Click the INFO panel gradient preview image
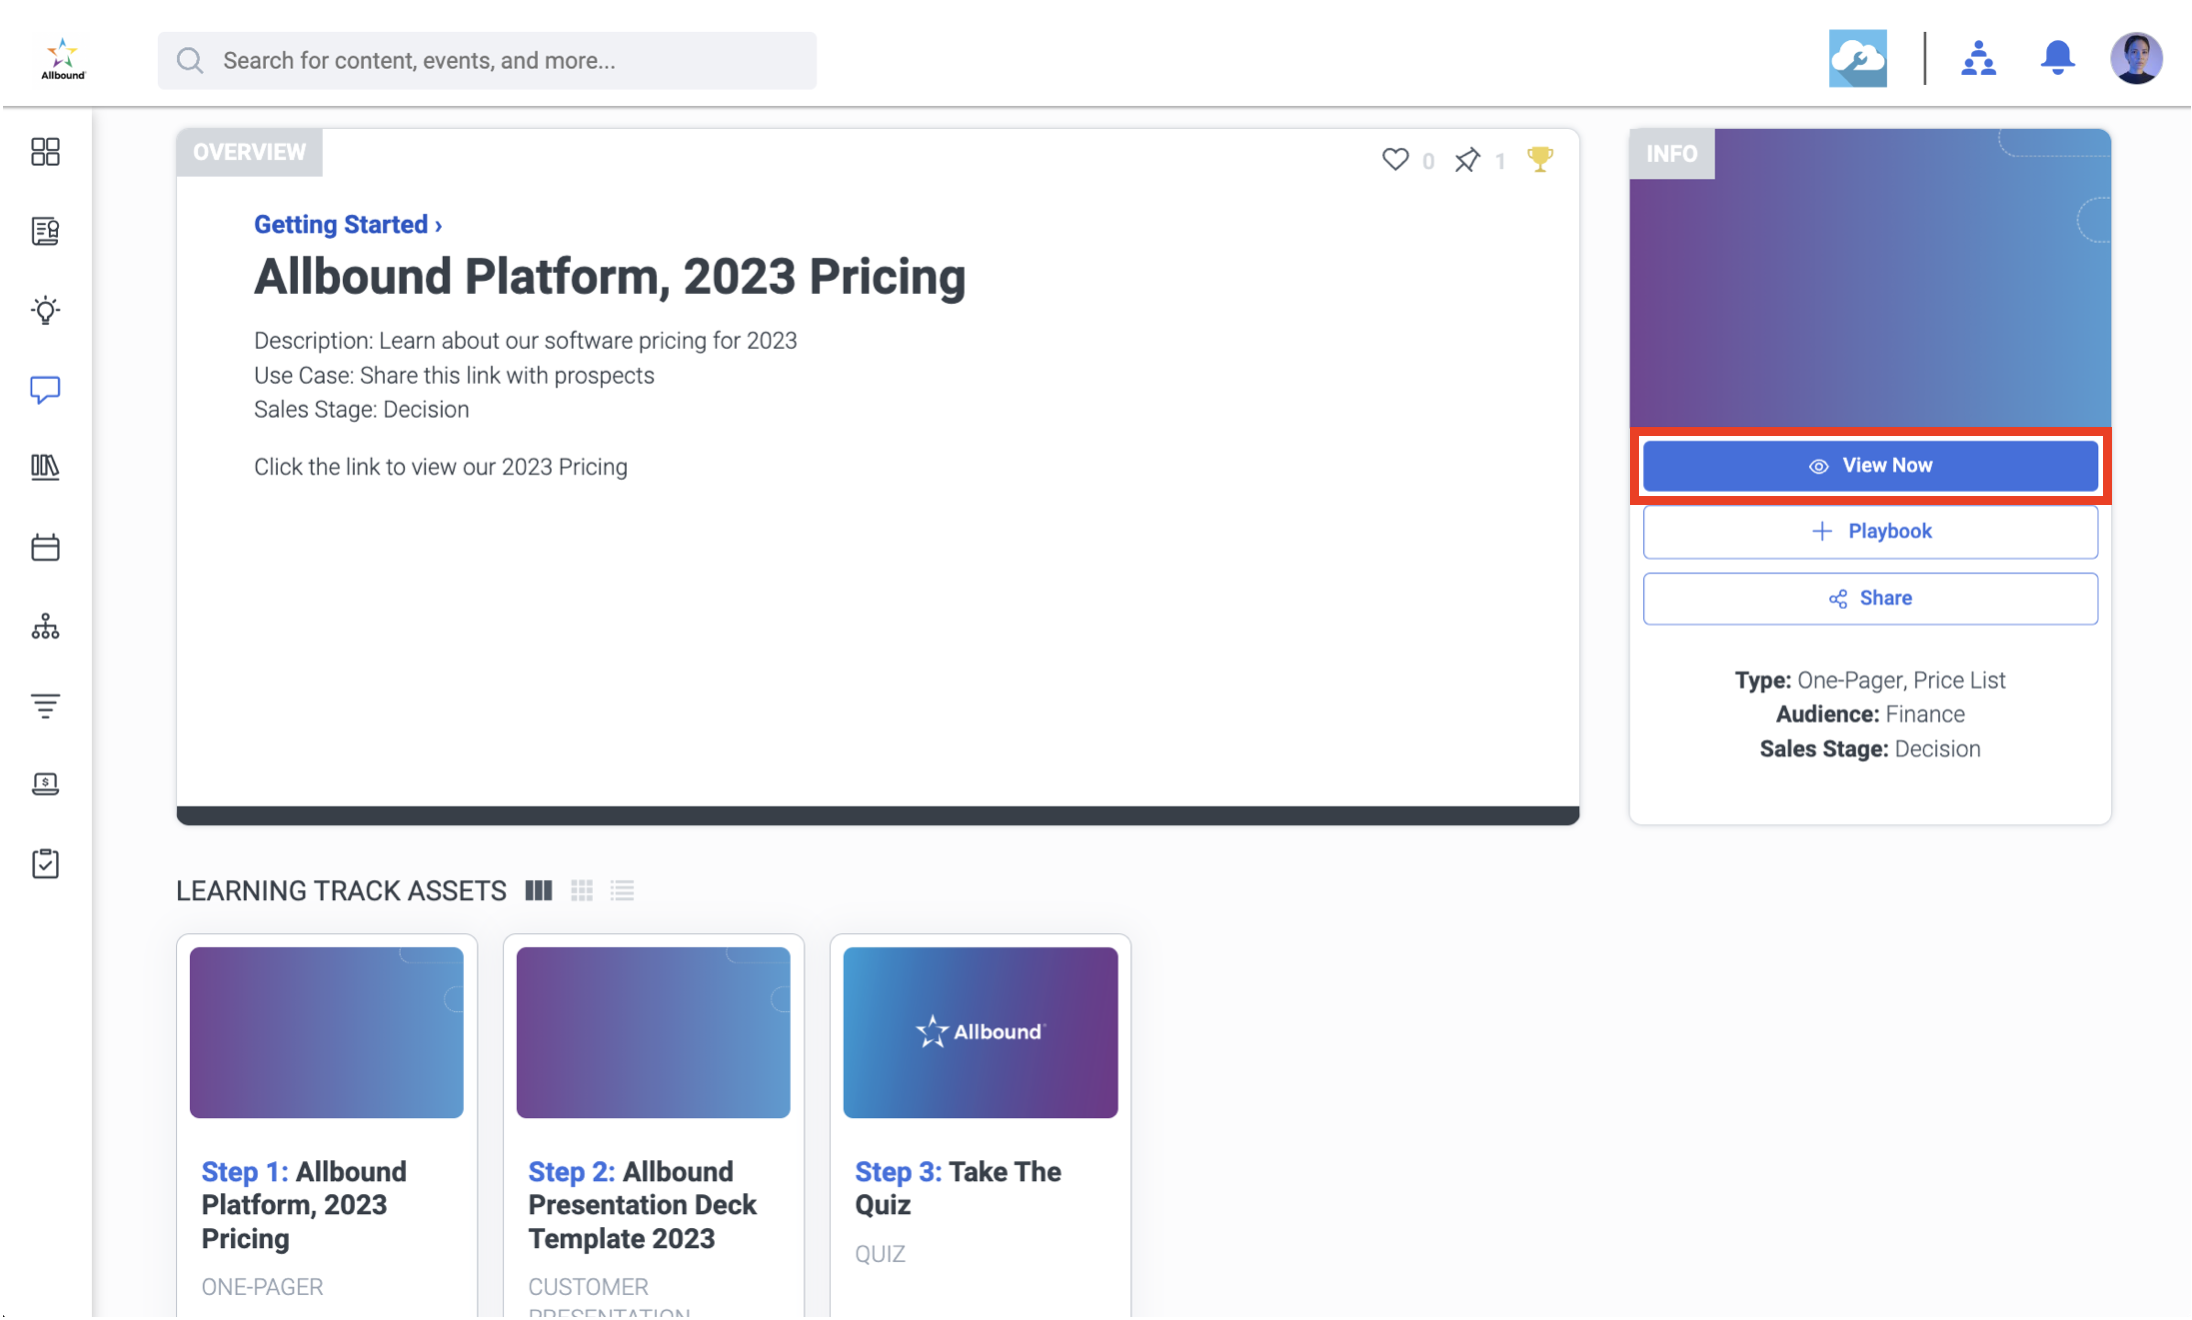2192x1320 pixels. coord(1870,280)
